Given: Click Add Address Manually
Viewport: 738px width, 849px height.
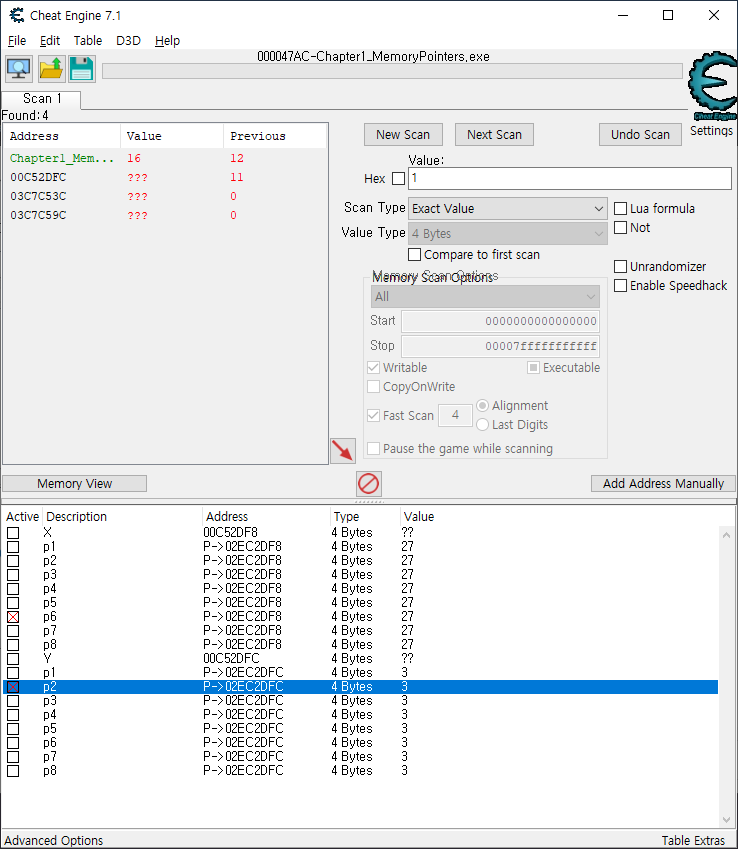Looking at the screenshot, I should [663, 484].
